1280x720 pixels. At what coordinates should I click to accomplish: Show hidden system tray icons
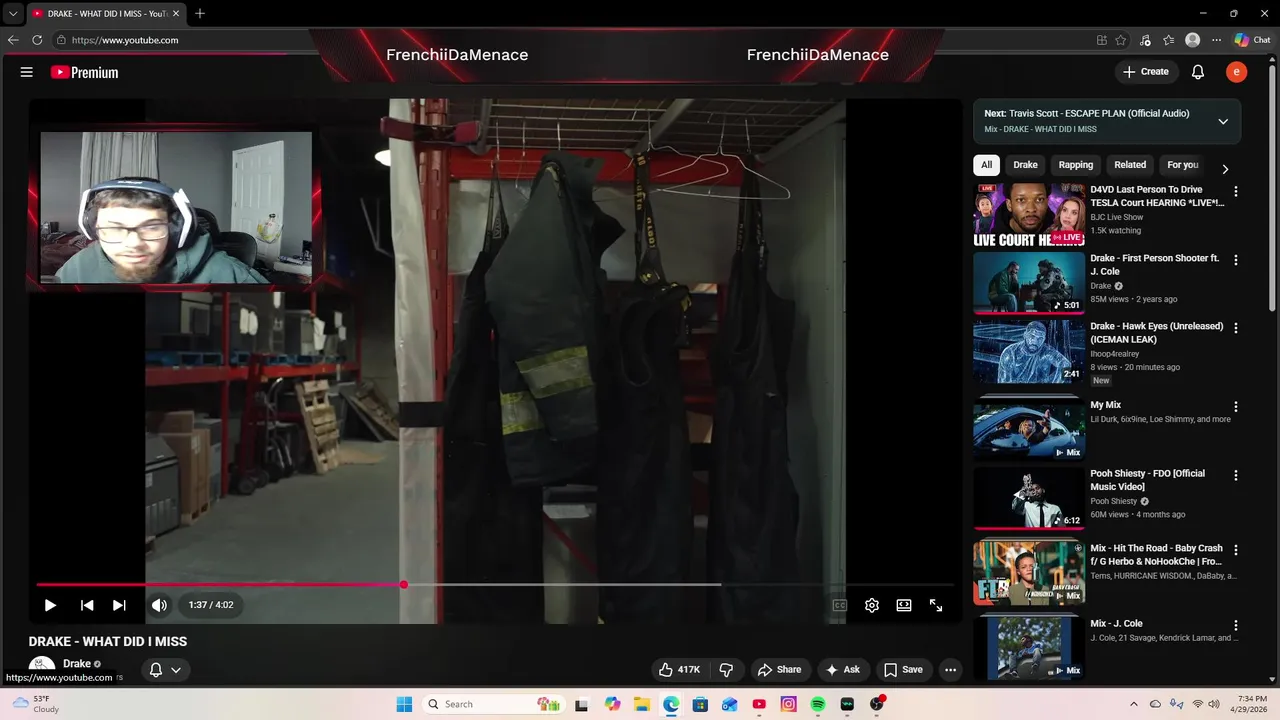pos(1133,704)
